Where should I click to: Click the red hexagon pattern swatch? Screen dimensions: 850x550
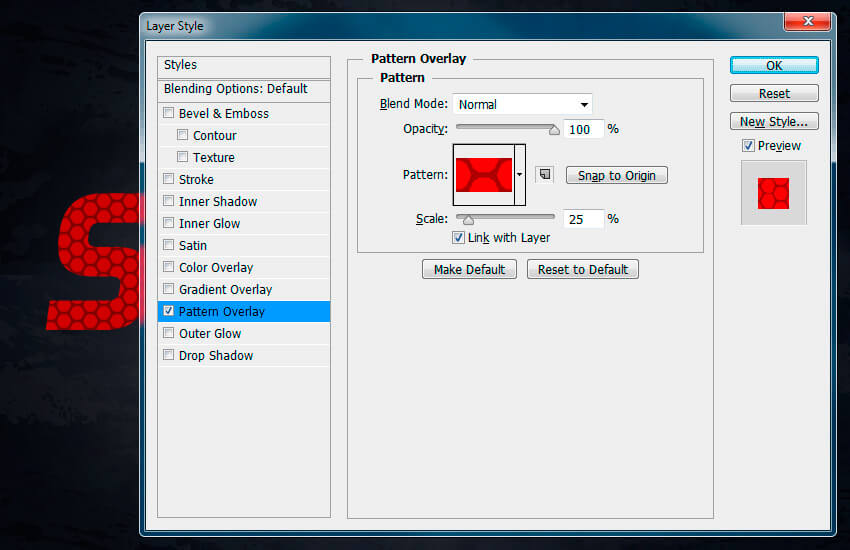pyautogui.click(x=484, y=174)
